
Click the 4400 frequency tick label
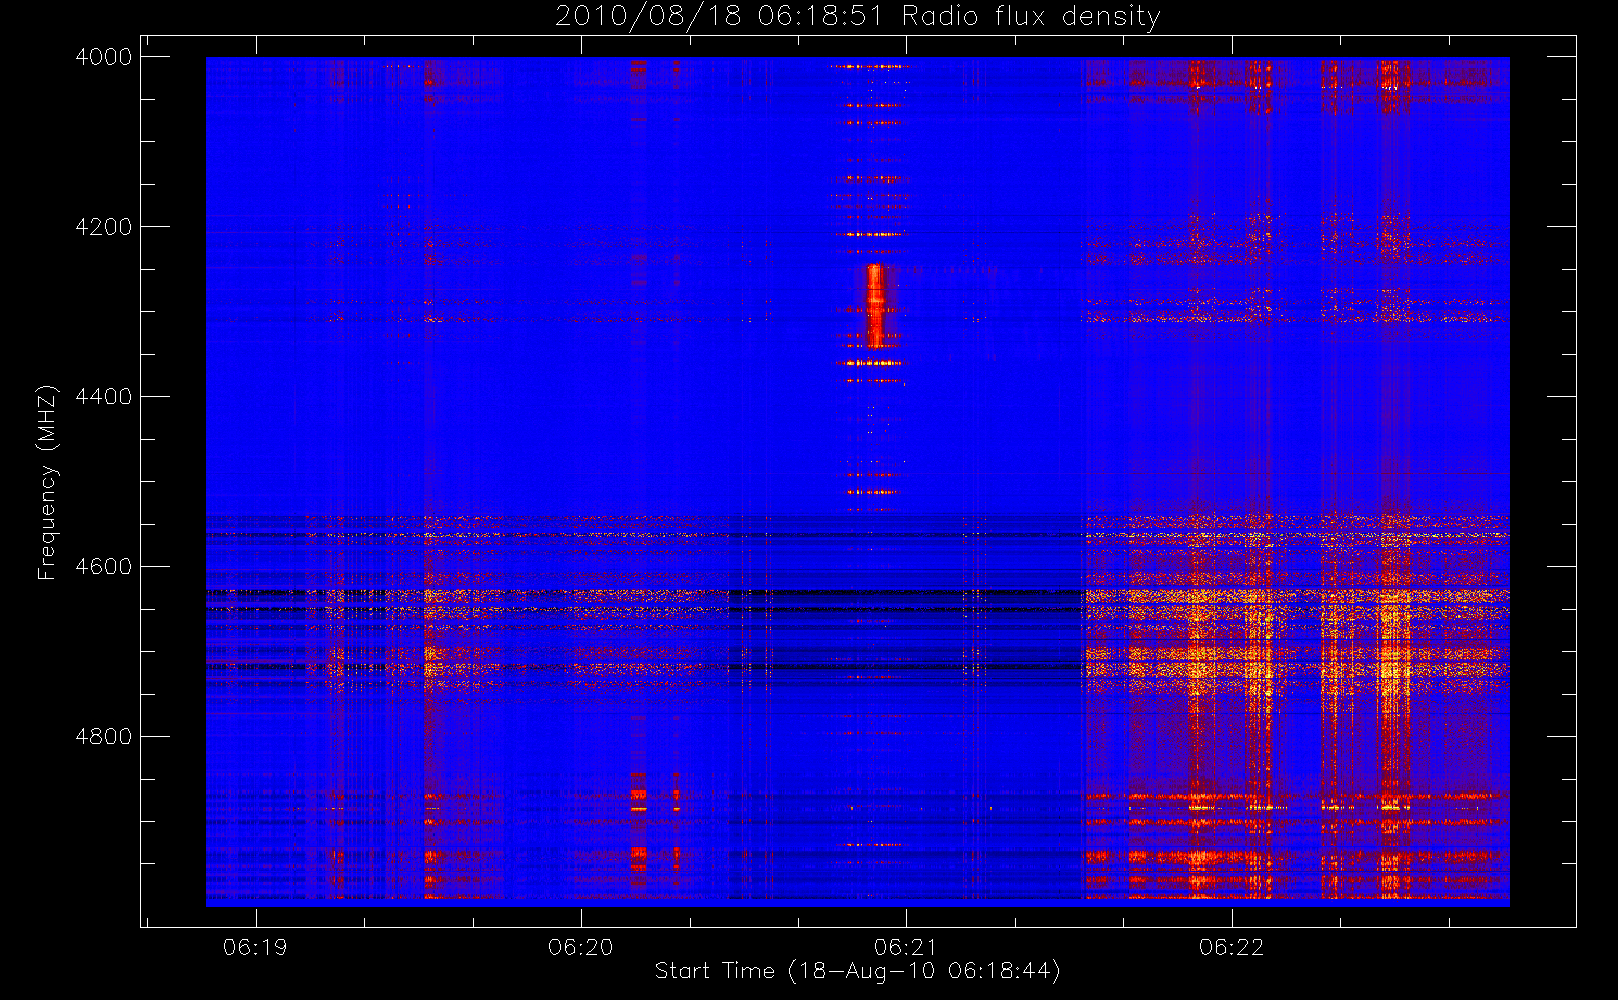[x=104, y=397]
